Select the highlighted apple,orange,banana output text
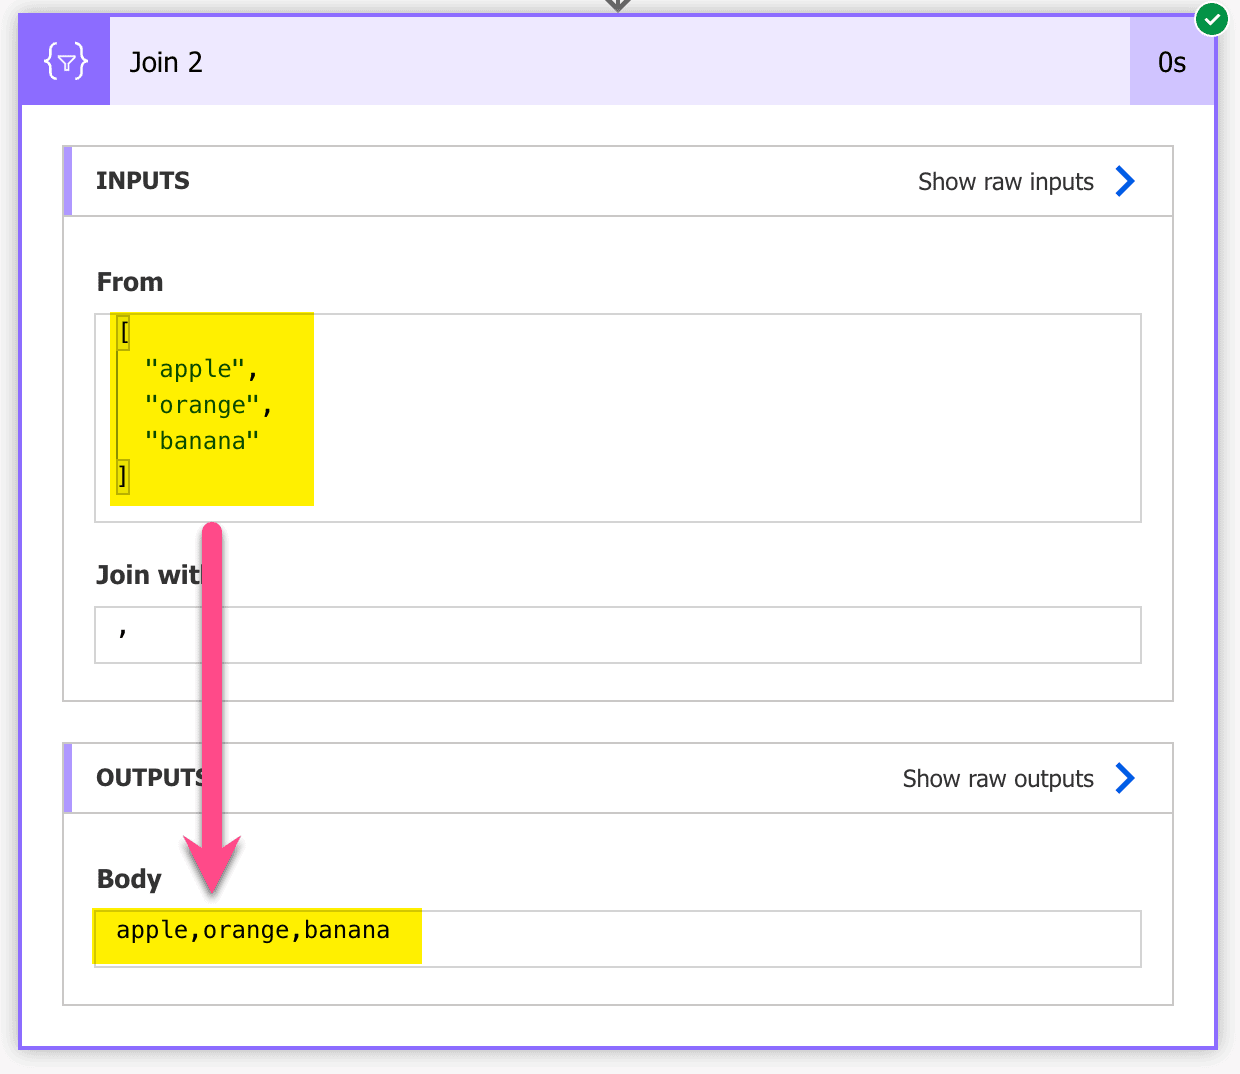Screen dimensions: 1240x1074 pos(256,930)
